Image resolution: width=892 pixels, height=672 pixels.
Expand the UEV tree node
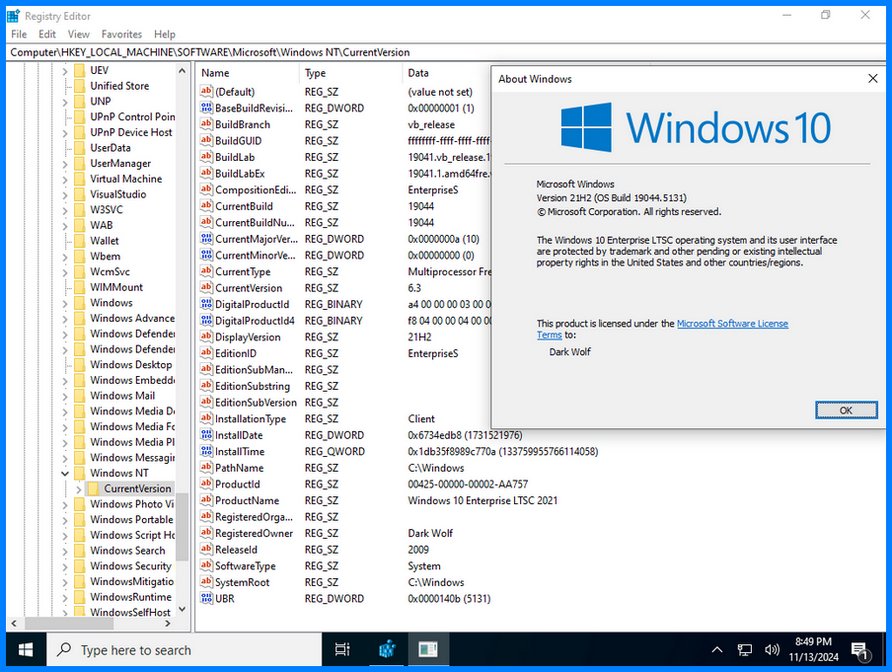click(x=64, y=71)
